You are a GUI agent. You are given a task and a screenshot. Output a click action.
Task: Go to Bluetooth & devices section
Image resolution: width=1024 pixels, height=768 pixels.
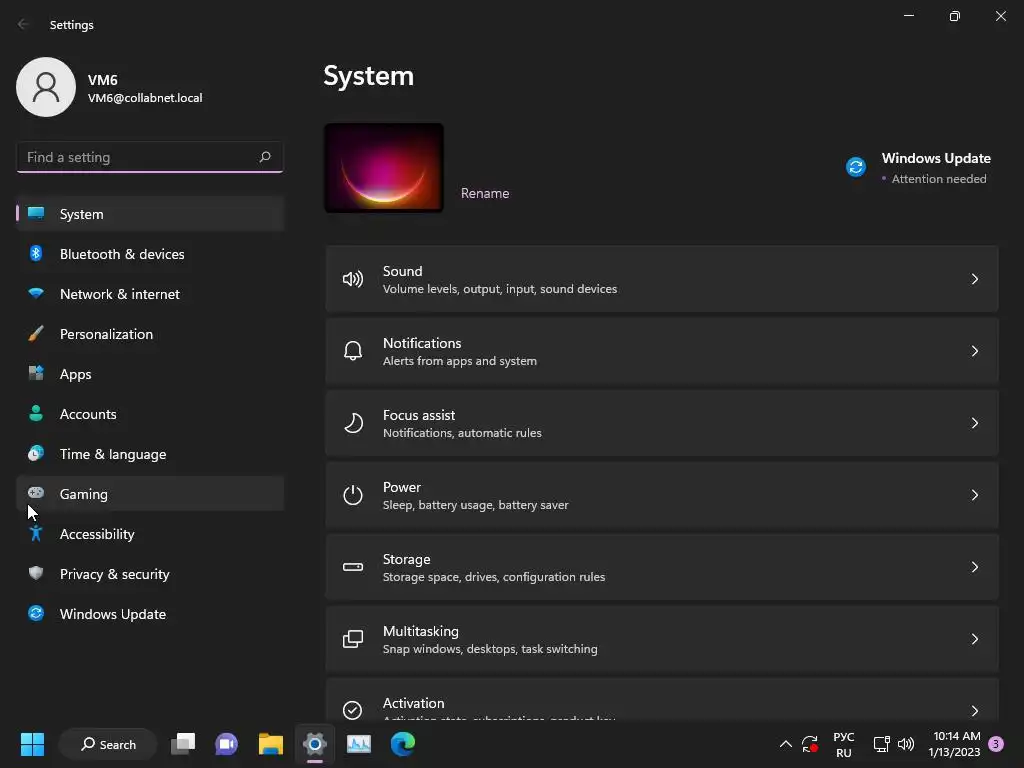[150, 254]
